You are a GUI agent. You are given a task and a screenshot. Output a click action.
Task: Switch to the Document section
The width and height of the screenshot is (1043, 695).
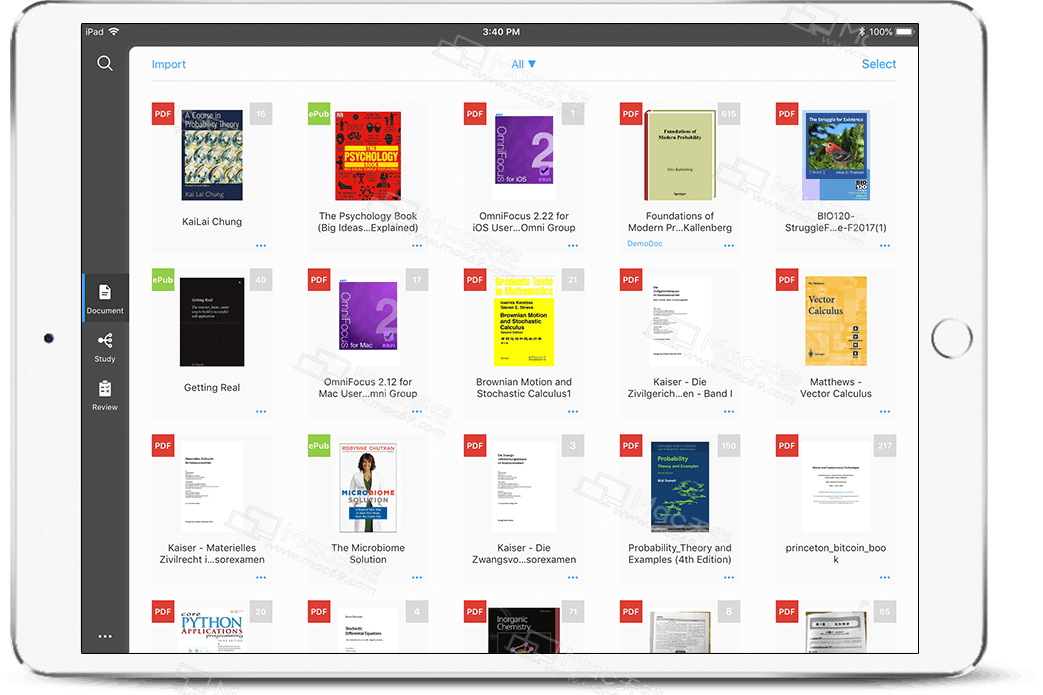click(x=105, y=299)
